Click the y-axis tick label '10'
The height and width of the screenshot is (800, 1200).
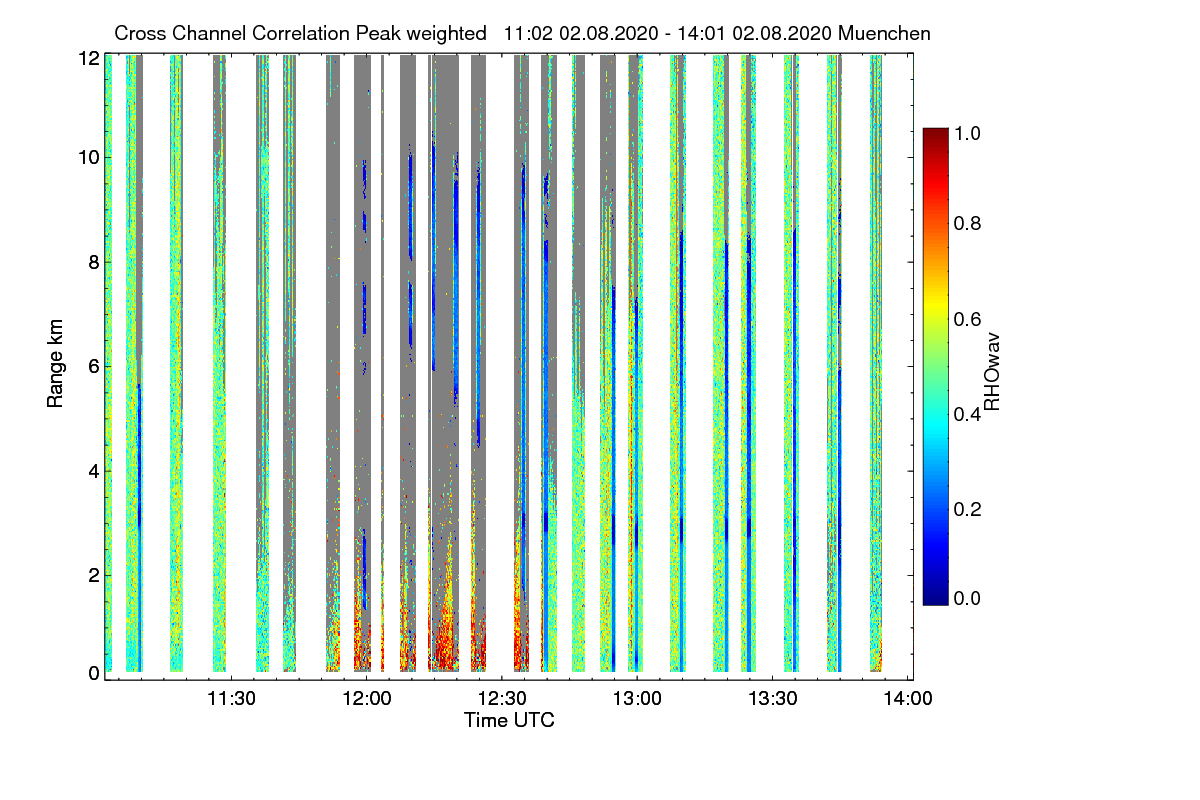(x=89, y=157)
